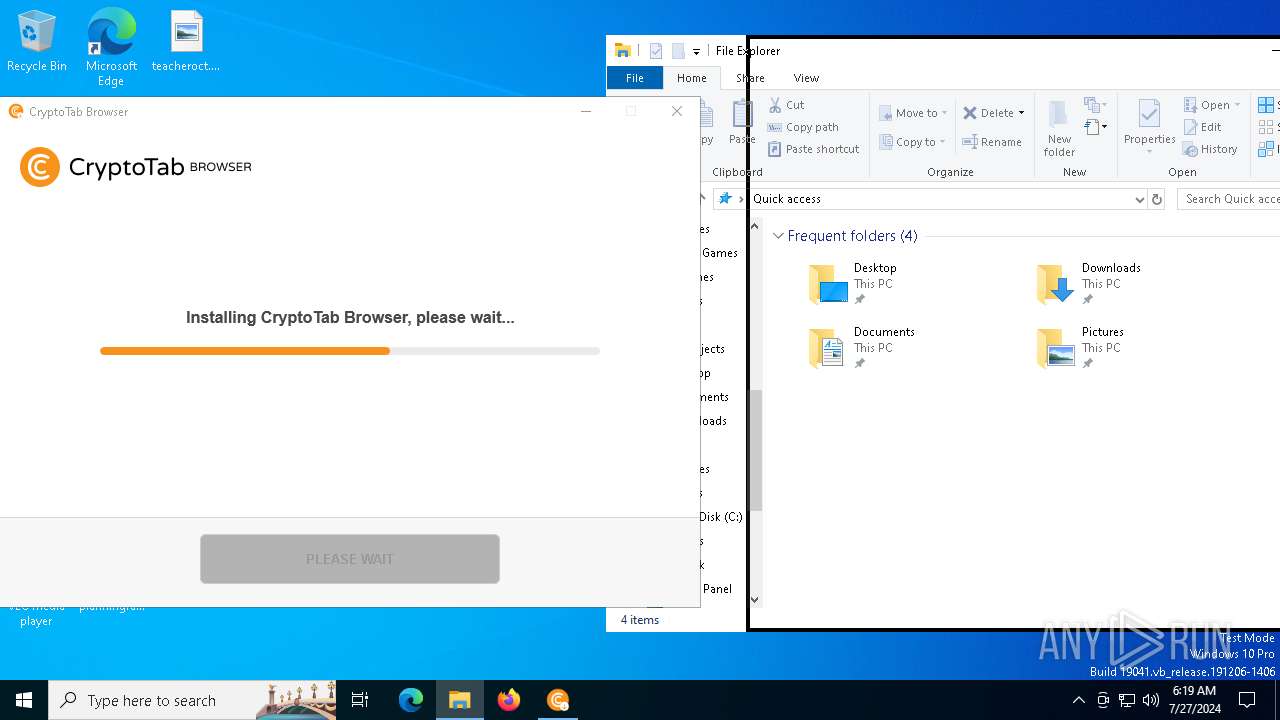Click the volume icon in system tray
Viewport: 1280px width, 720px height.
point(1151,700)
